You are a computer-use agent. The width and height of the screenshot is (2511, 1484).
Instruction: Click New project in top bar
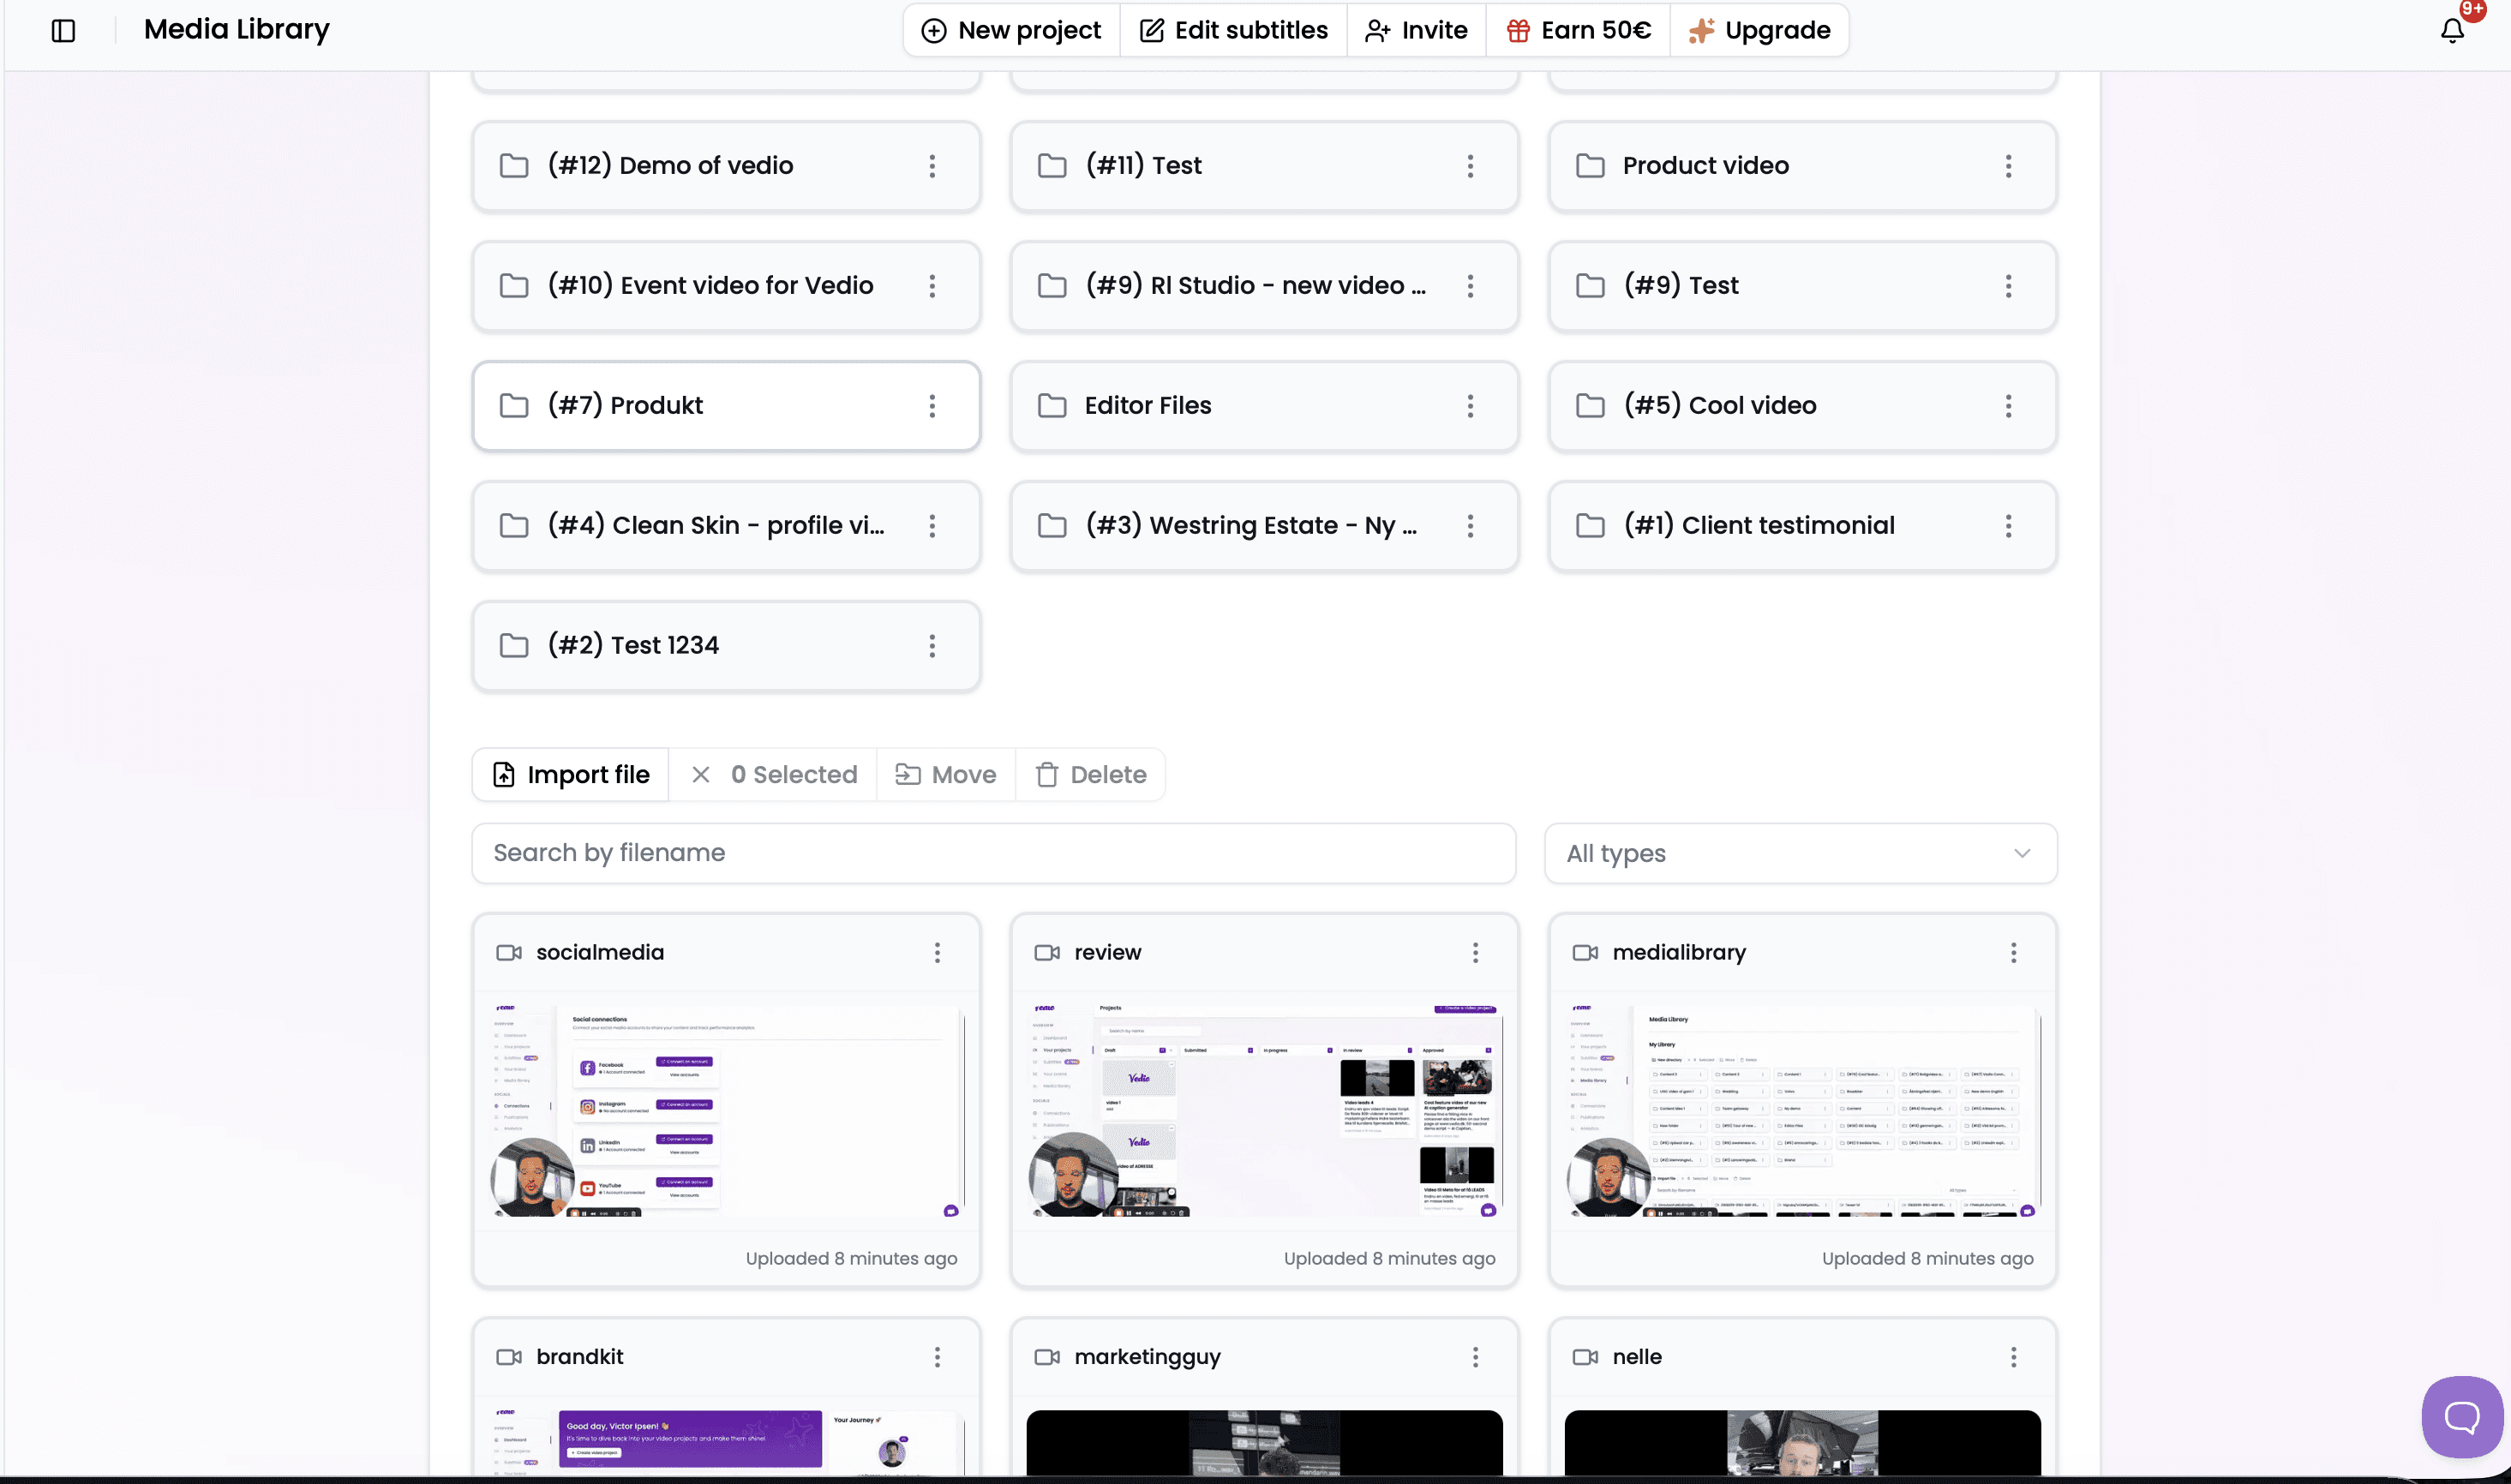(1011, 31)
